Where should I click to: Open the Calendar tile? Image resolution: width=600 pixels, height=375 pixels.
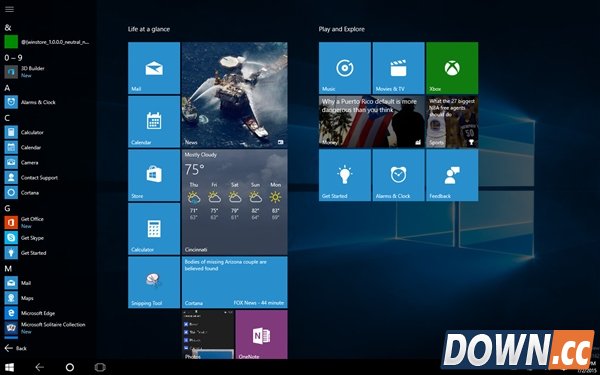(154, 121)
